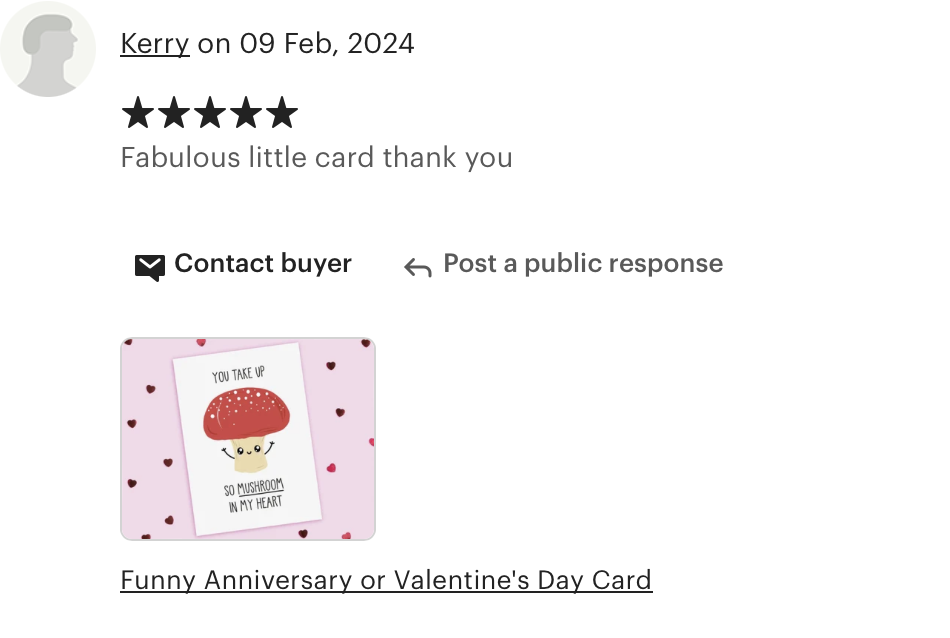The height and width of the screenshot is (638, 950).
Task: Click the third rating star
Action: 210,113
